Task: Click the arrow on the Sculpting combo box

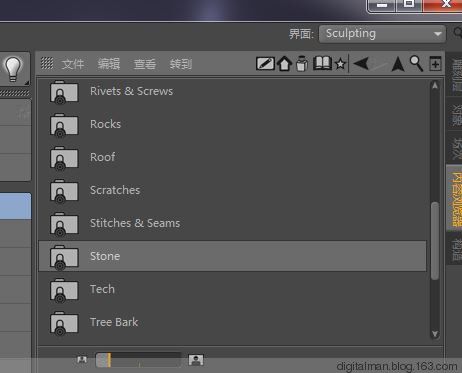Action: 438,34
